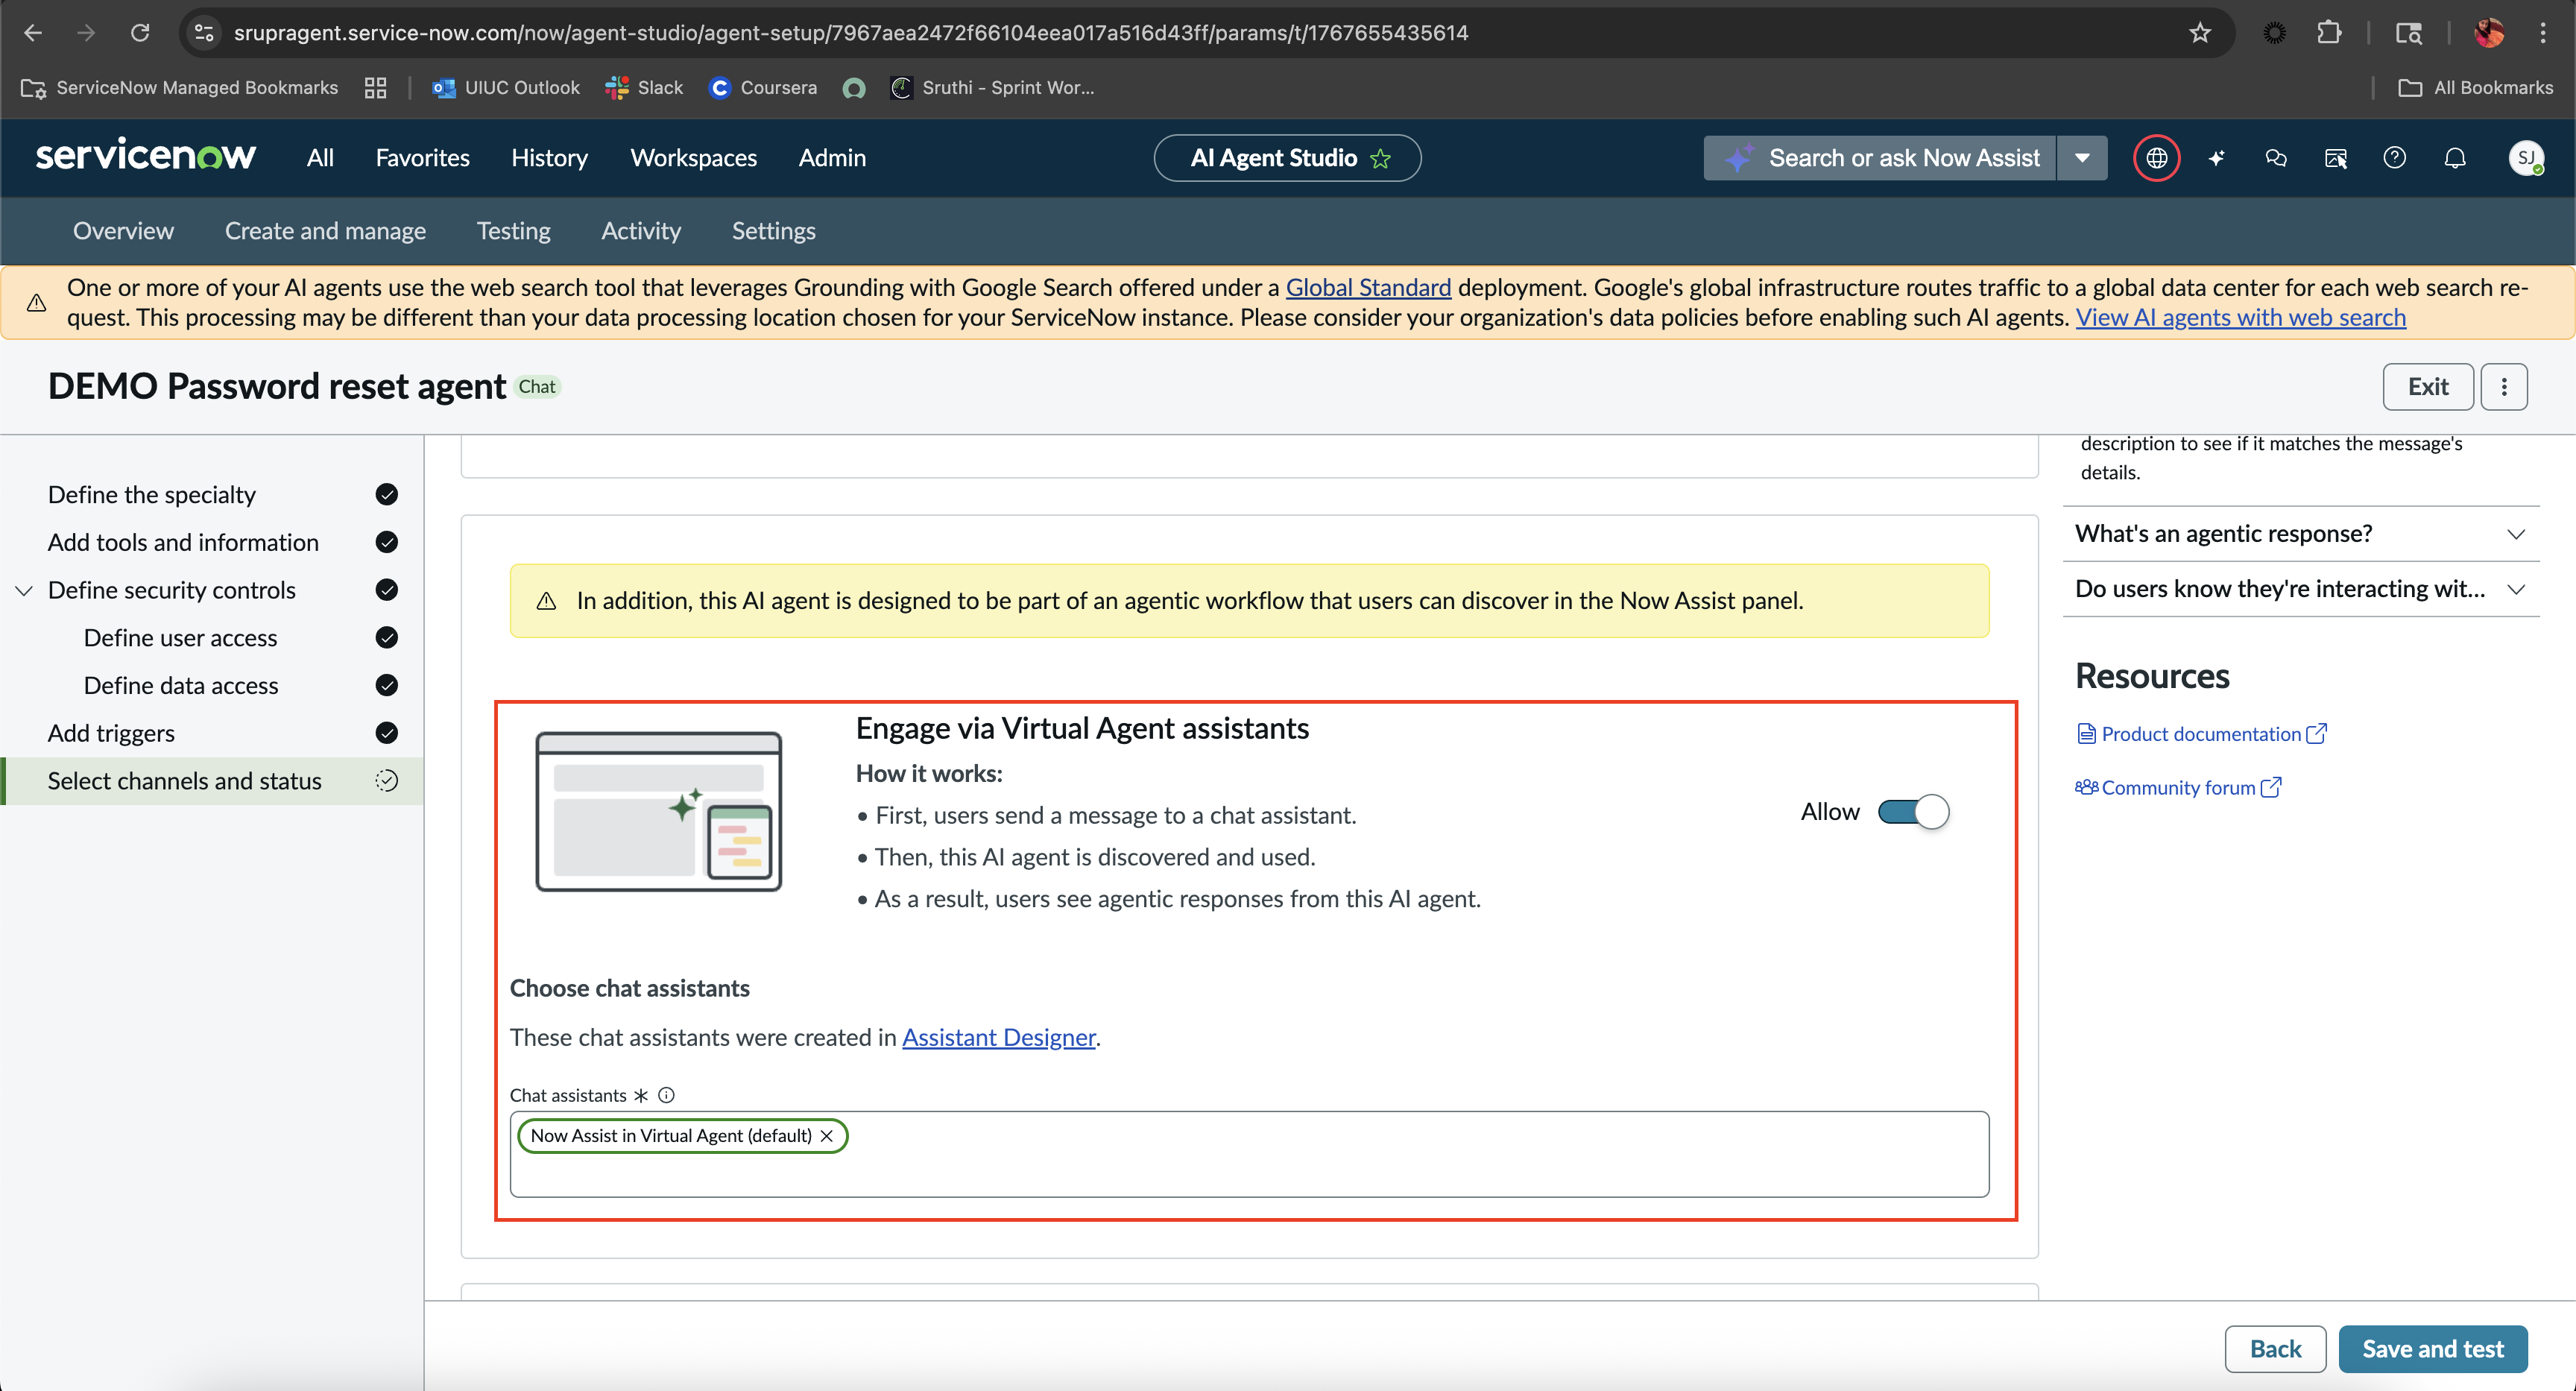Collapse Define security controls tree item

(24, 591)
